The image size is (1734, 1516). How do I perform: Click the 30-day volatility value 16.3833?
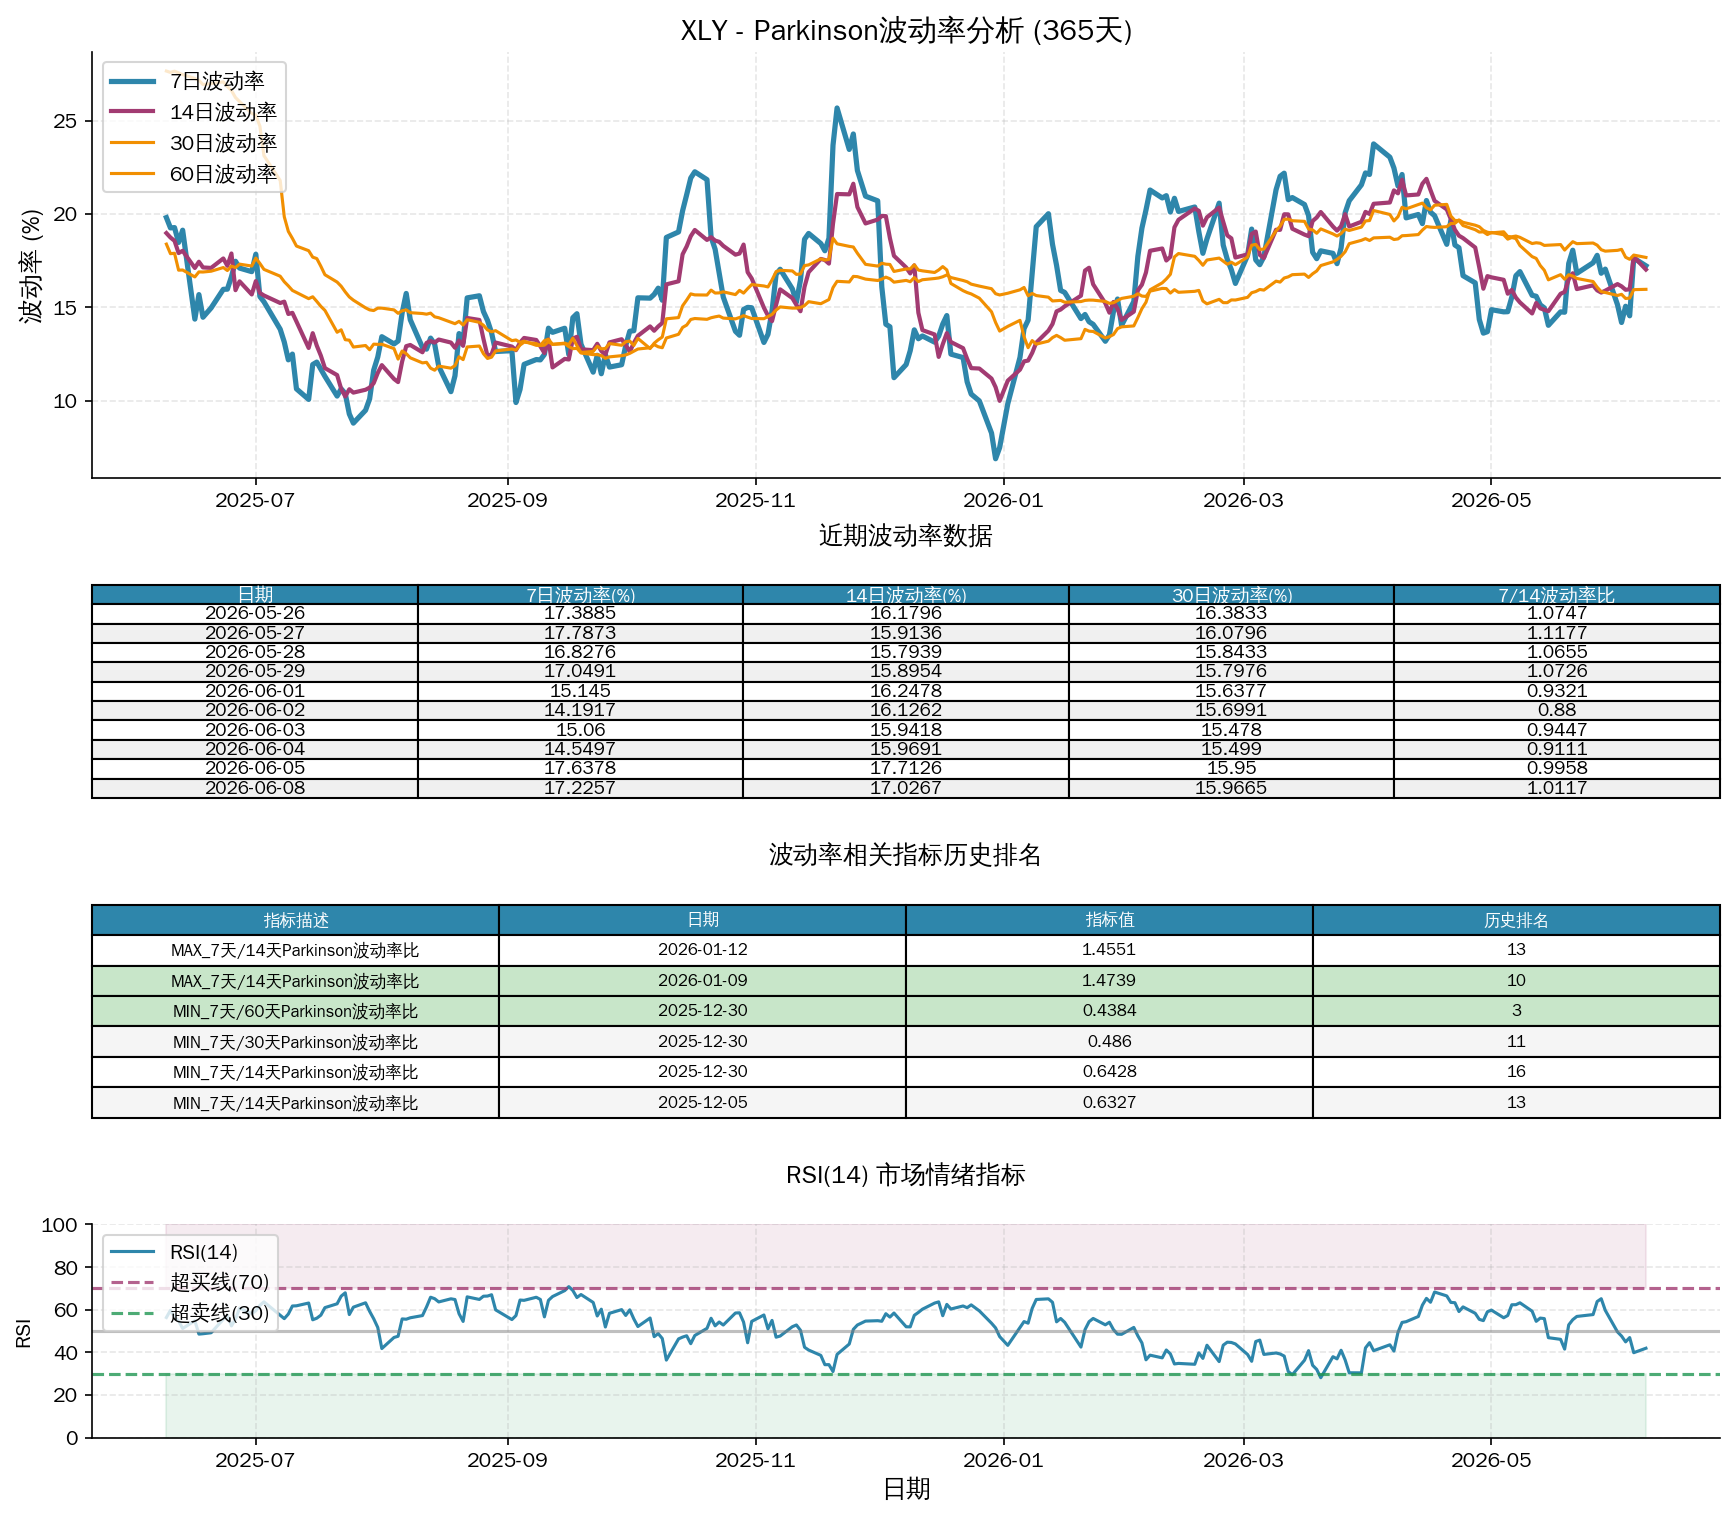[1232, 613]
